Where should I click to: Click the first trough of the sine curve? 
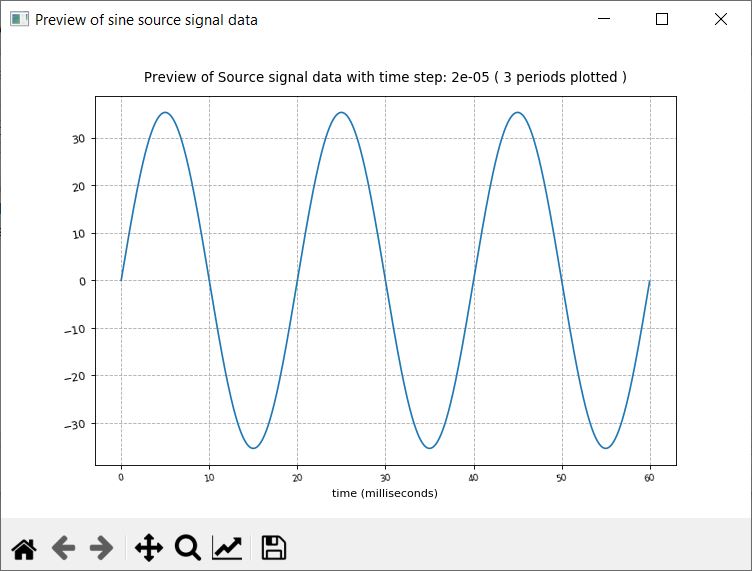click(x=253, y=448)
